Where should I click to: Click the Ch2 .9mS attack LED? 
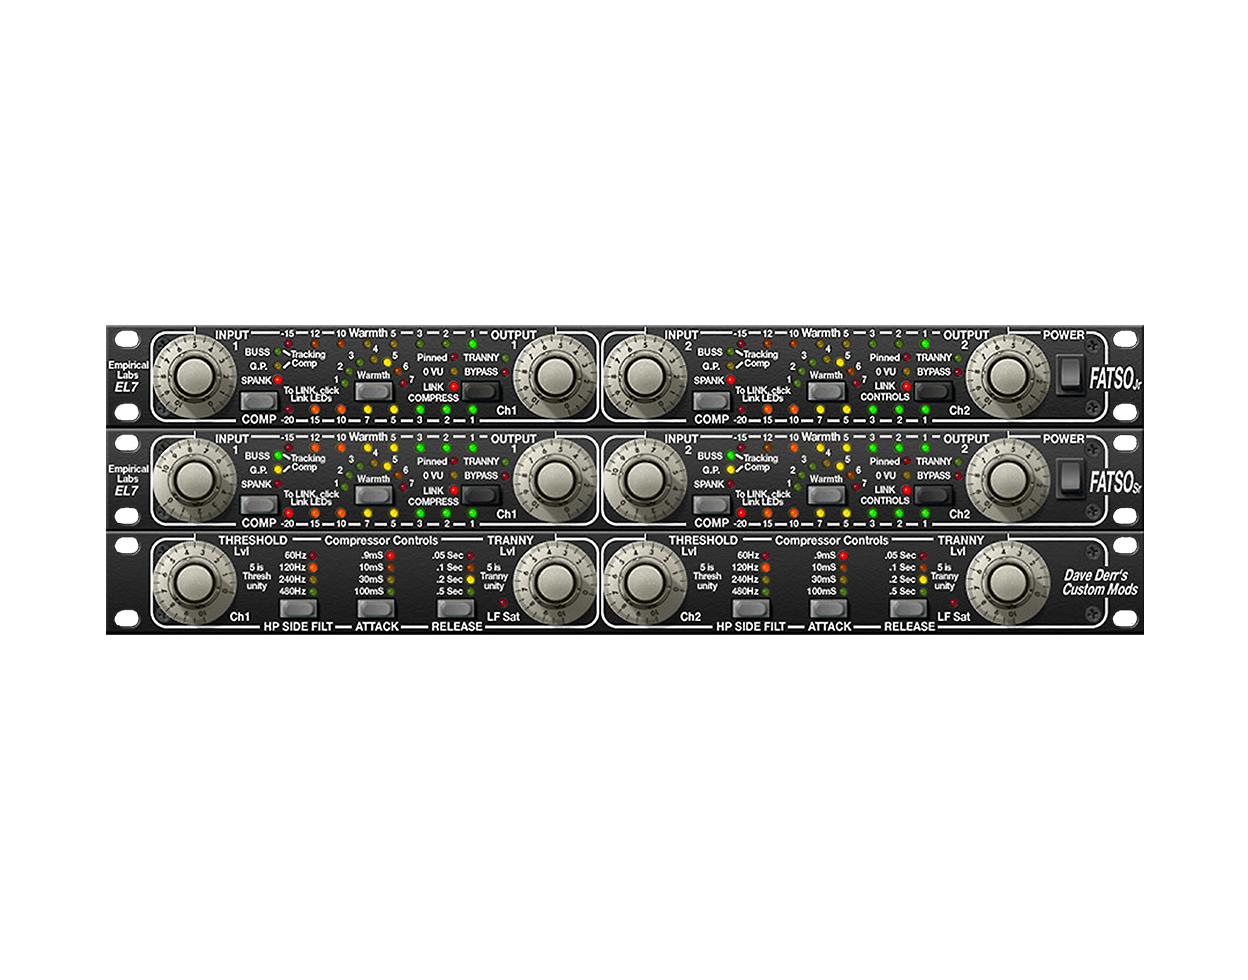click(843, 555)
